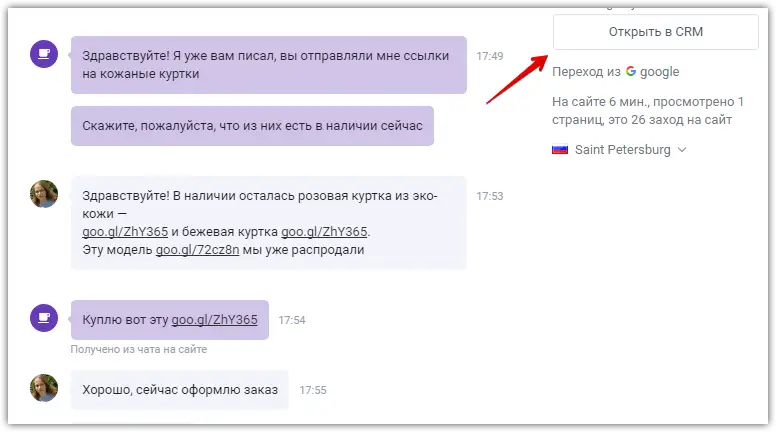Open goo.gl/ZhY365 link after "бежевая куртка"
776x432 pixels.
324,232
